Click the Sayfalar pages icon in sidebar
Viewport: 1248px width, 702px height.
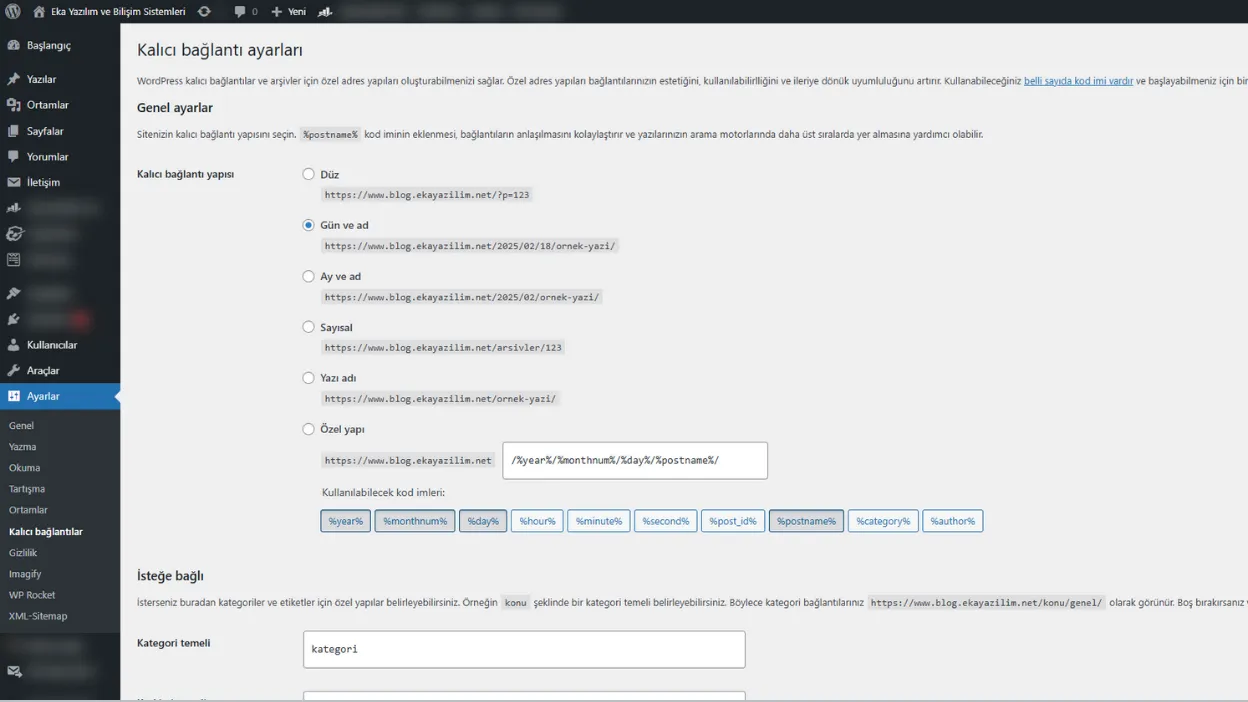point(13,131)
